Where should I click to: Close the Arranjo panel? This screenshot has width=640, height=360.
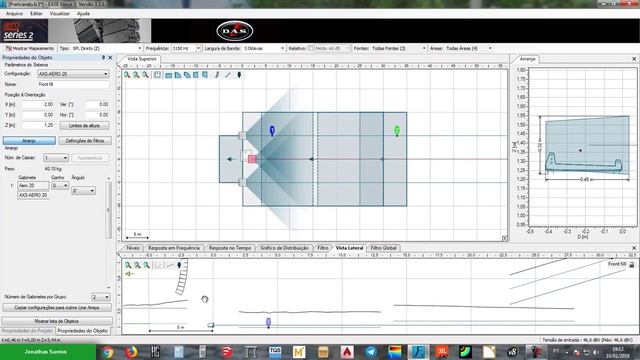(x=634, y=59)
